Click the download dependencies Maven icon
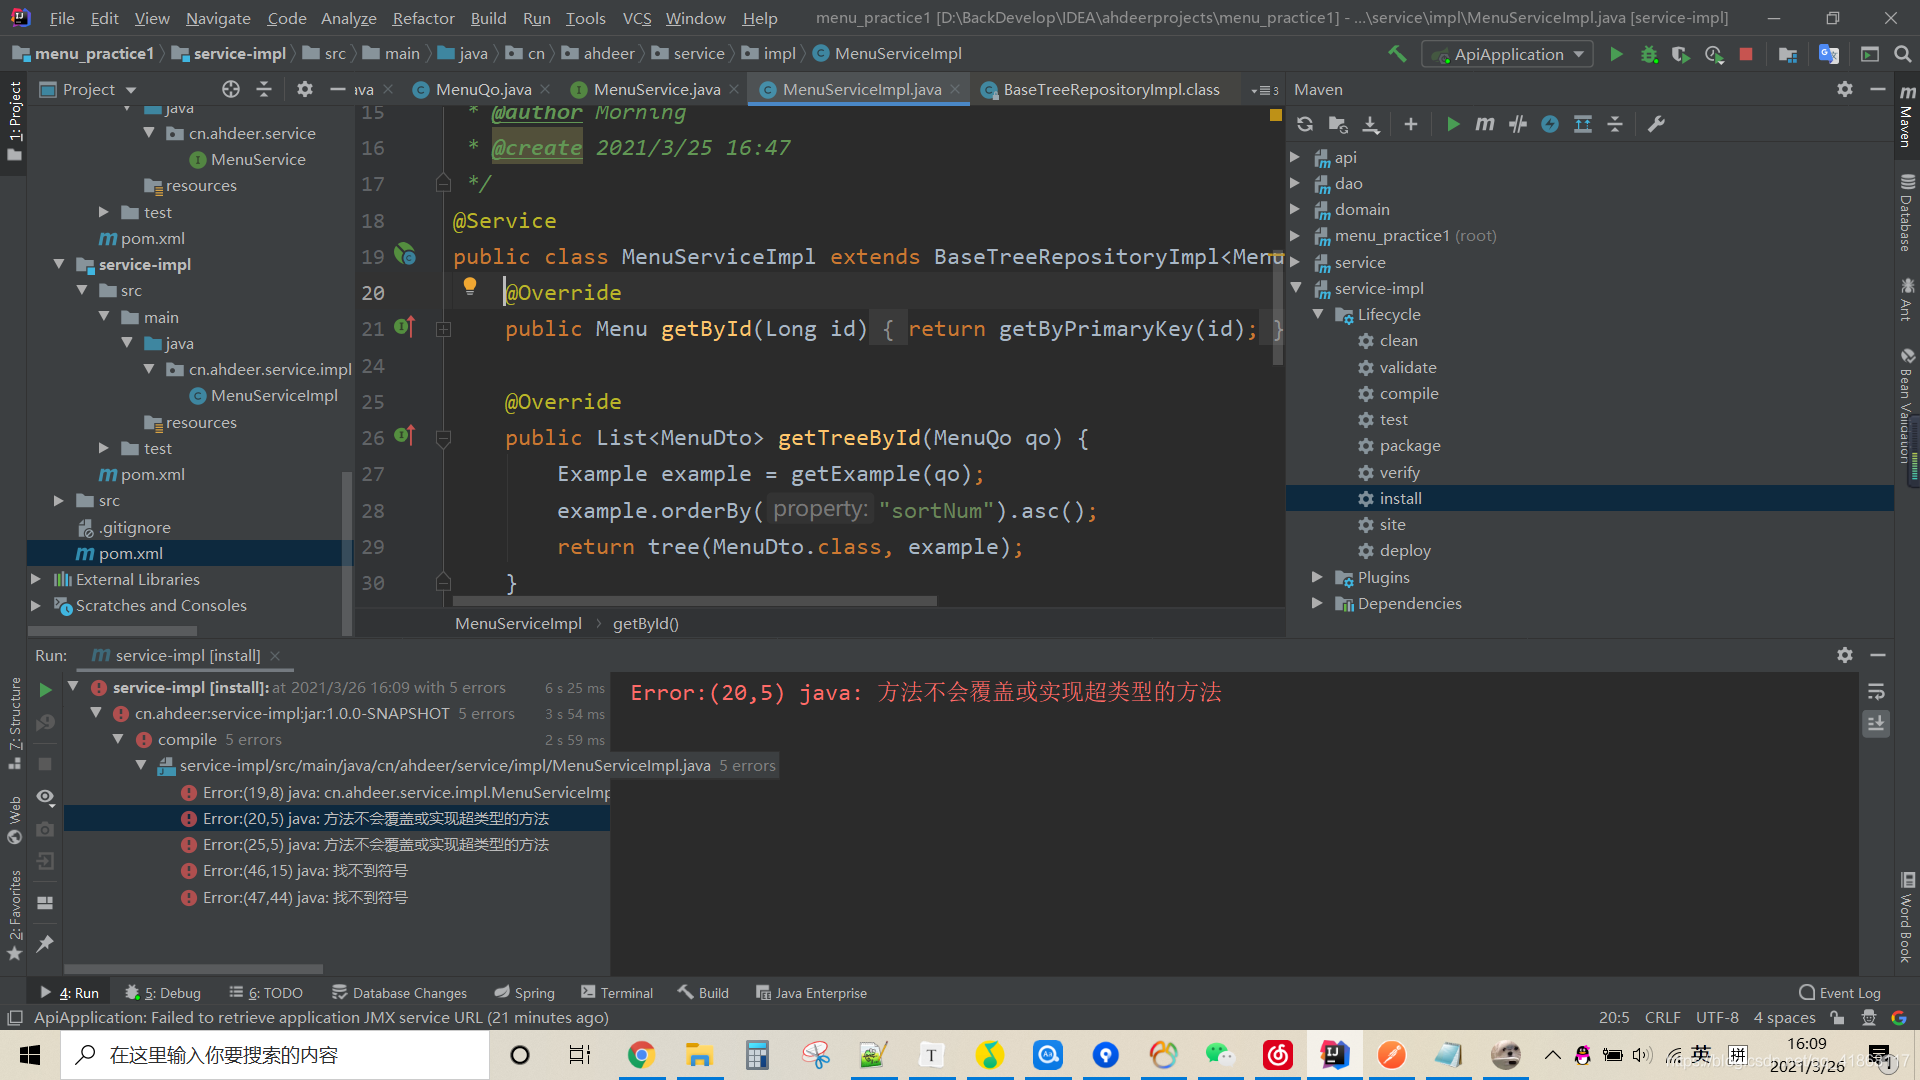This screenshot has height=1080, width=1920. pyautogui.click(x=1369, y=123)
